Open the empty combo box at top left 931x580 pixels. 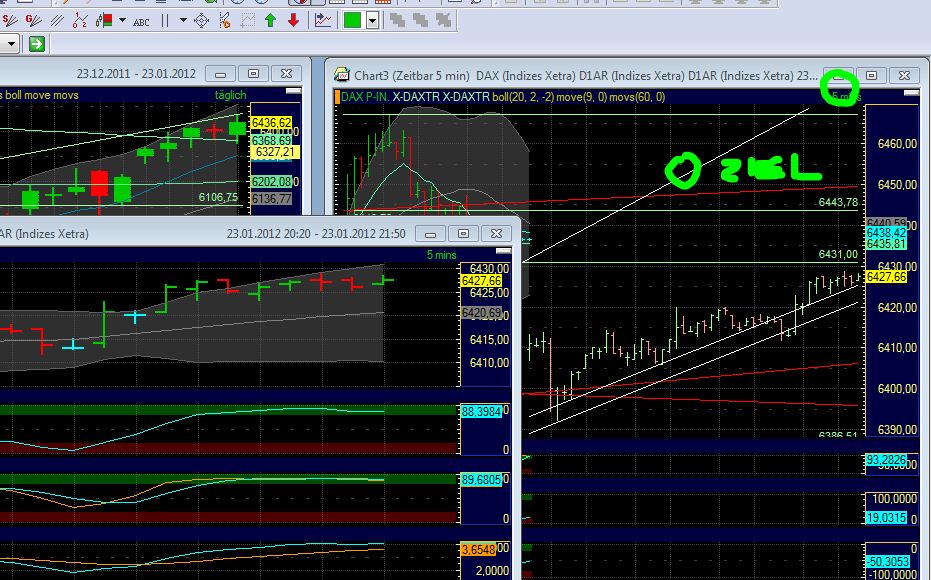[x=12, y=43]
